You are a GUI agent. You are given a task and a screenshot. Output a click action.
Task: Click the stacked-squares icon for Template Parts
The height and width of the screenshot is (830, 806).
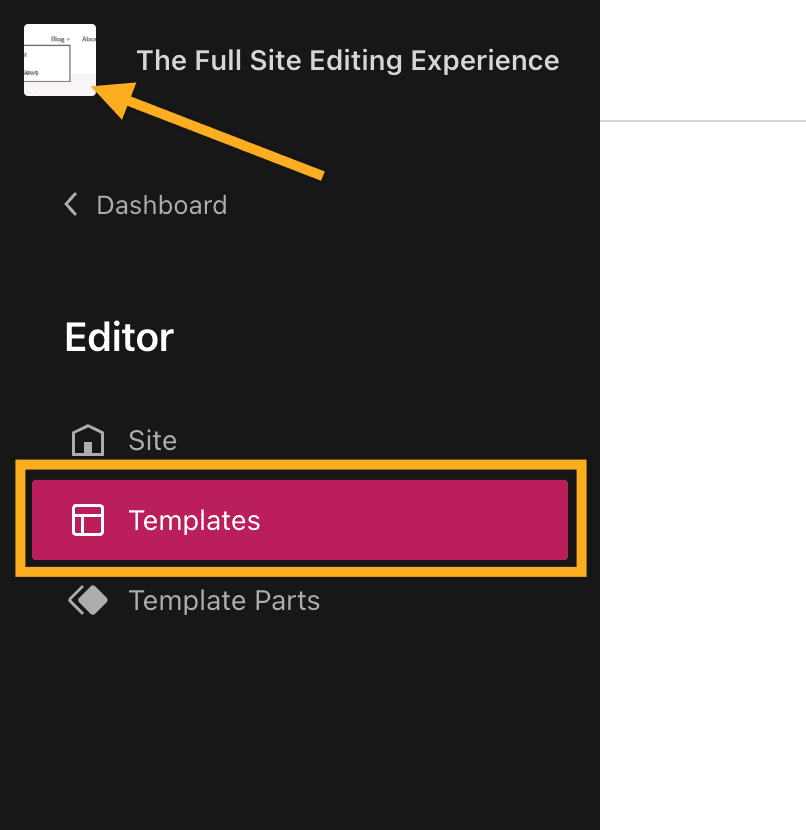pos(87,600)
